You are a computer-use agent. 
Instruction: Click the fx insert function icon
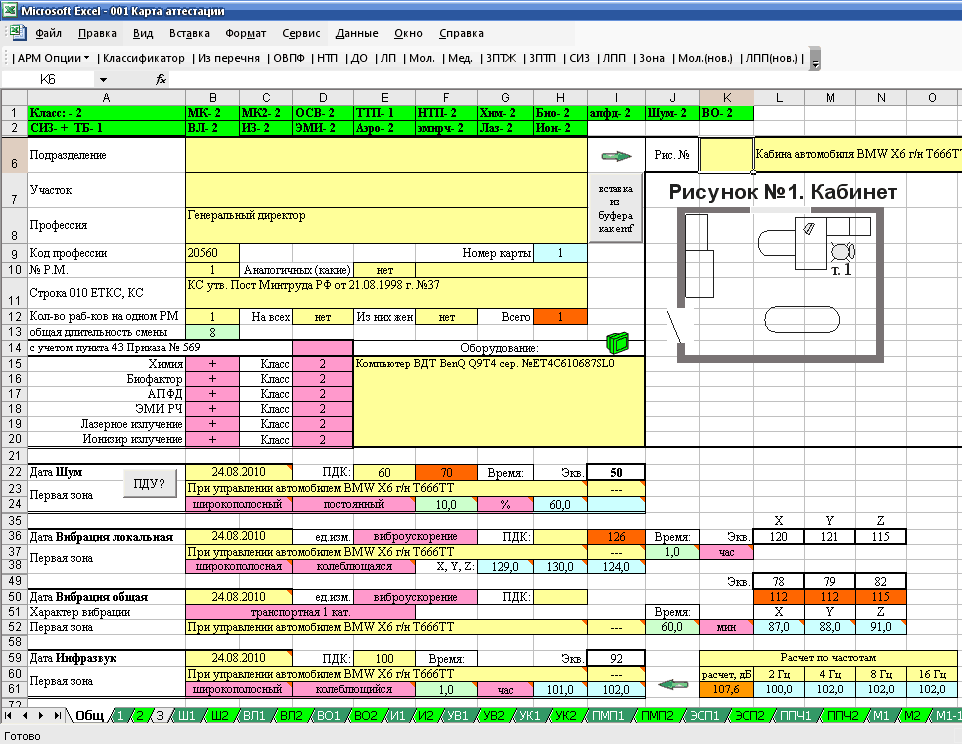(160, 79)
